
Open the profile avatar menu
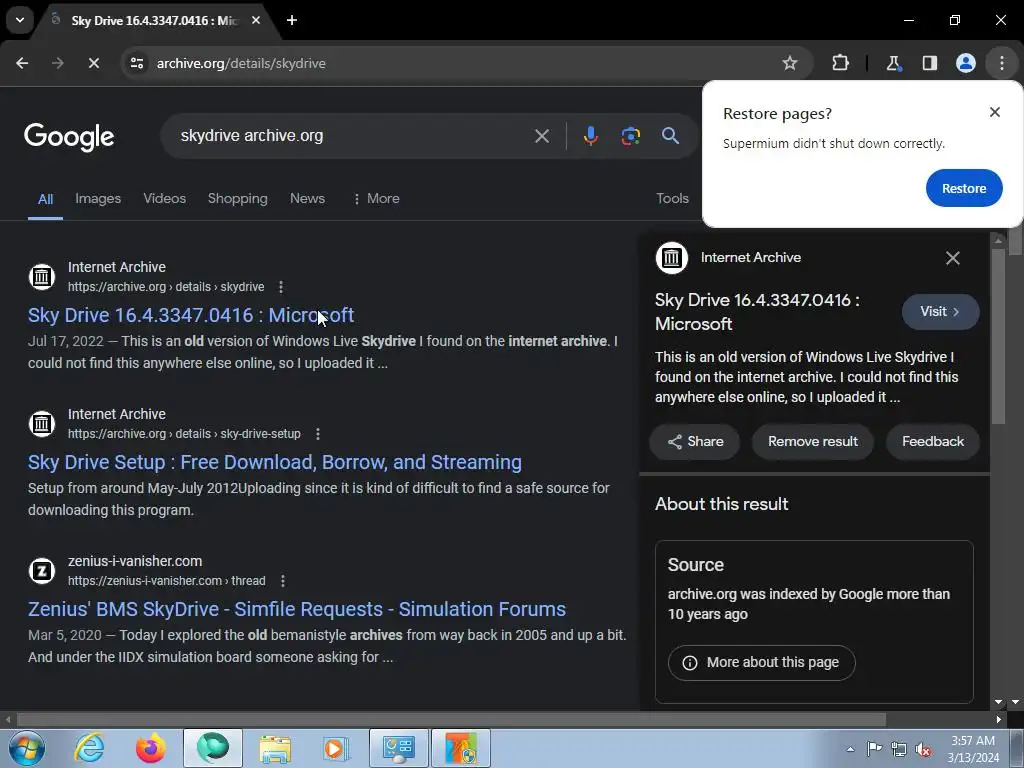[966, 63]
